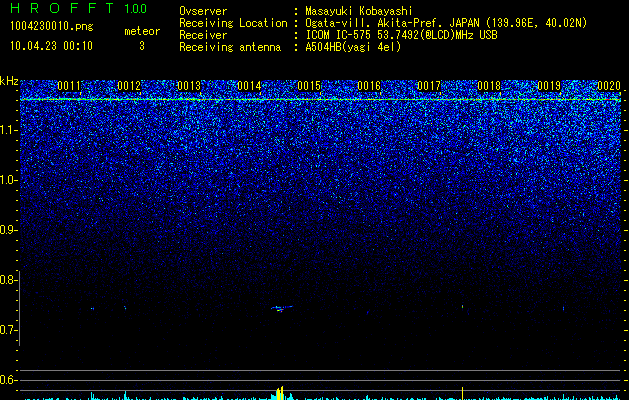
Task: Click the A504HB(yagi 4el) antenna text
Action: click(x=353, y=47)
